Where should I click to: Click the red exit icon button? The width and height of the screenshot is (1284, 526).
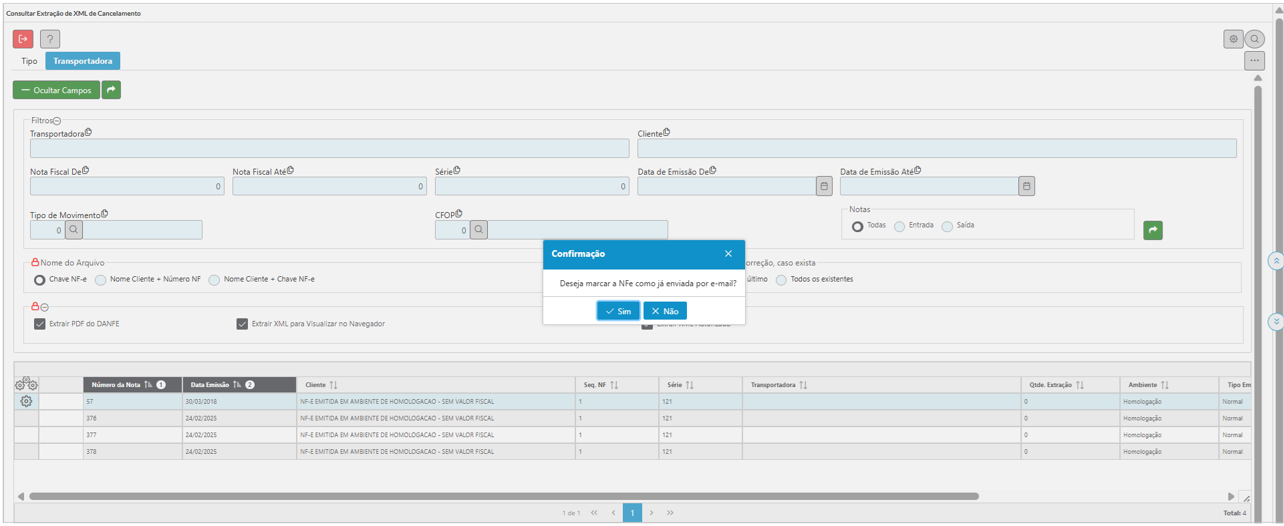(23, 39)
